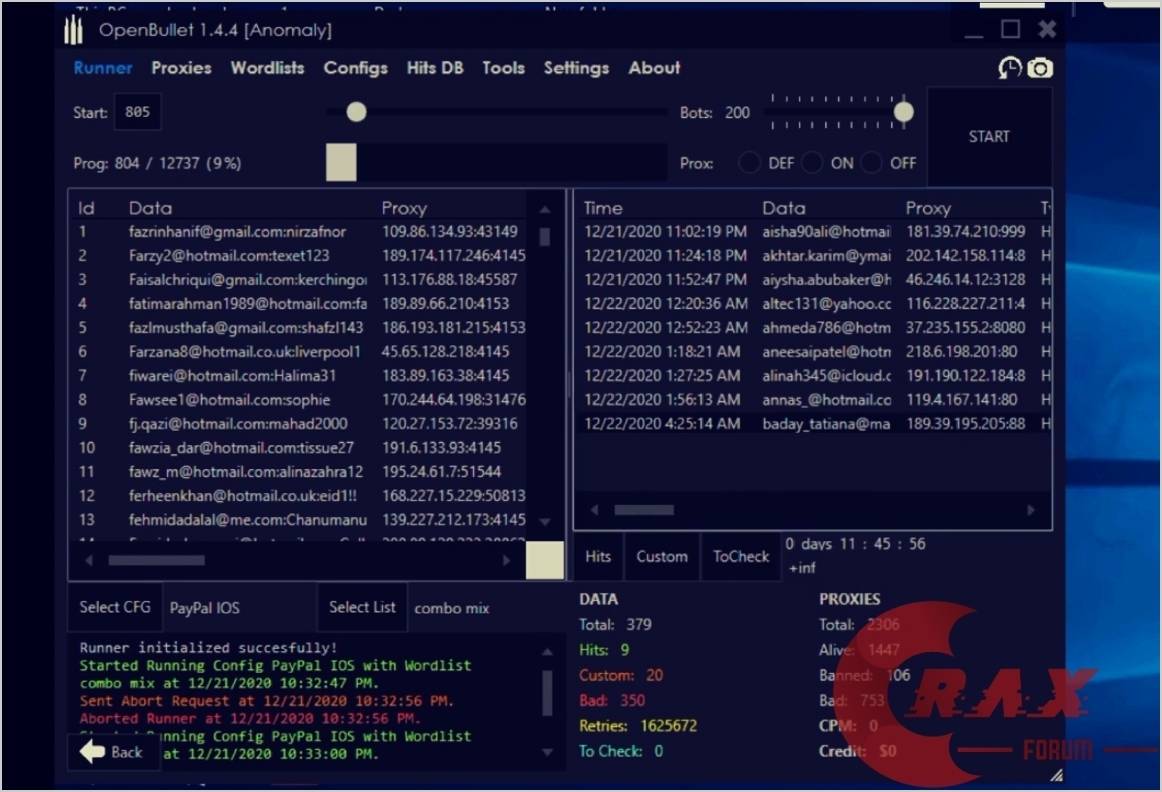Click the OpenBullet bullets logo icon
Screen dimensions: 1162x792
[73, 30]
